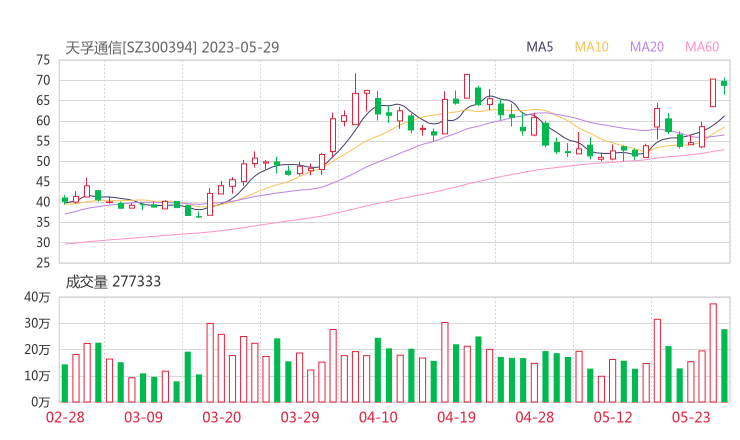The image size is (740, 440).
Task: Click the 04-19 date axis label
Action: coord(456,417)
